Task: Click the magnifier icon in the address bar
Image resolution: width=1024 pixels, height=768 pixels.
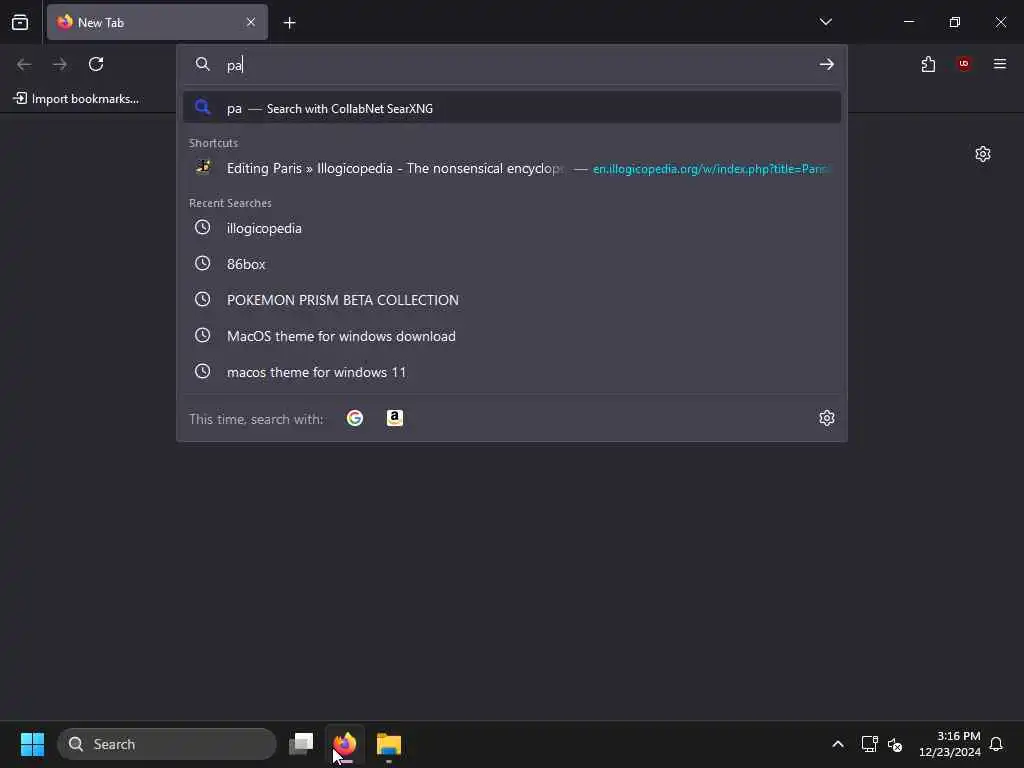Action: point(202,64)
